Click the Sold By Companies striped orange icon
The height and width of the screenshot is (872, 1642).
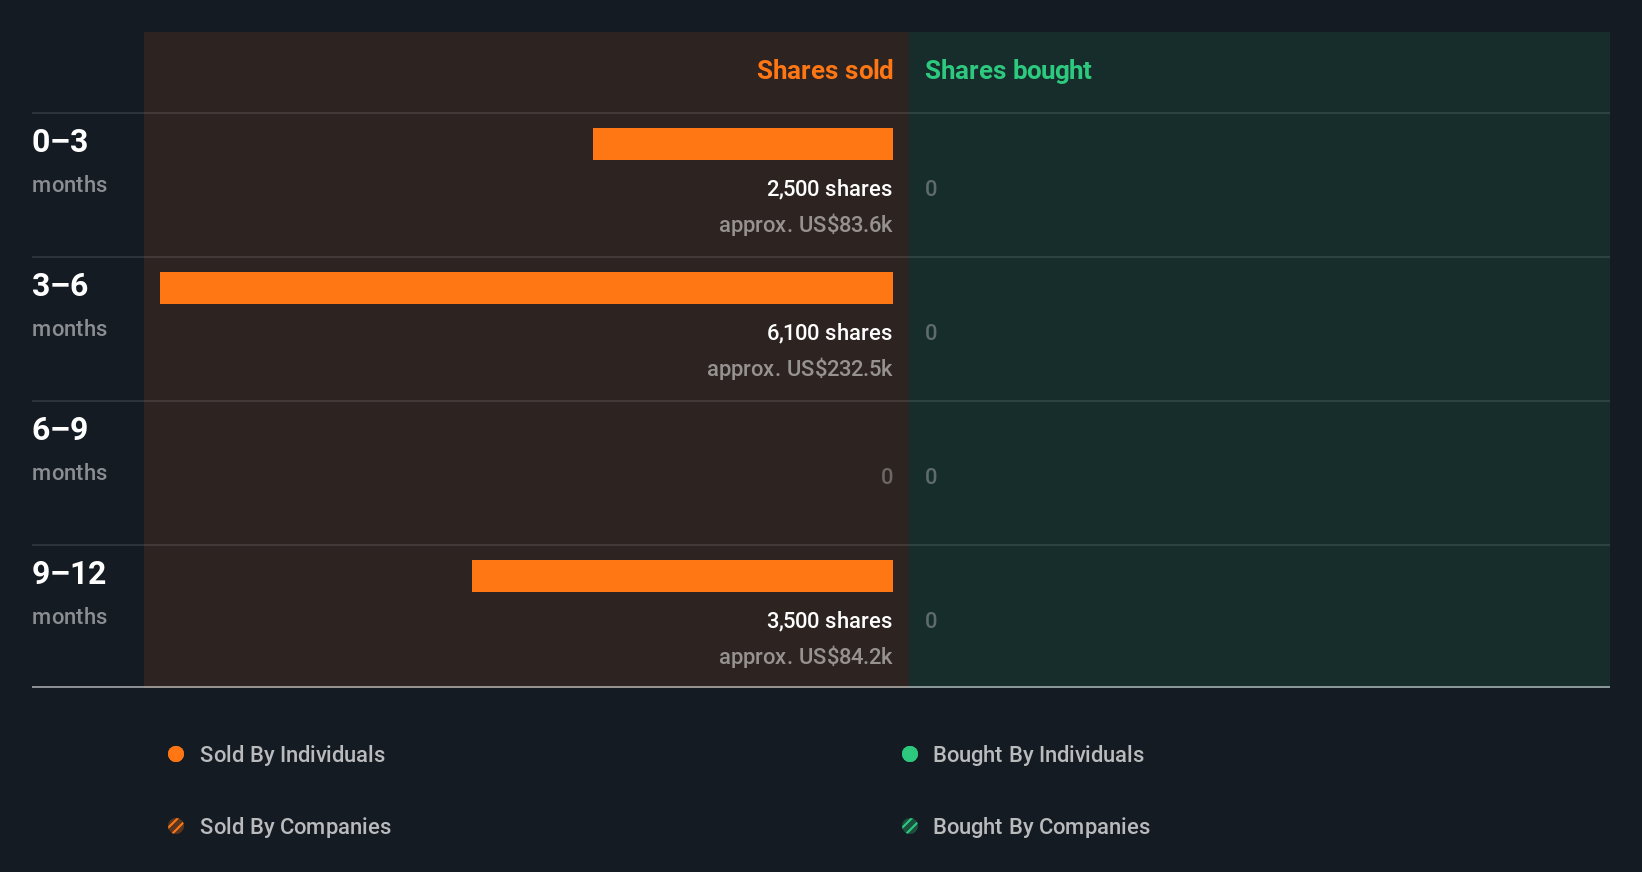pyautogui.click(x=176, y=826)
